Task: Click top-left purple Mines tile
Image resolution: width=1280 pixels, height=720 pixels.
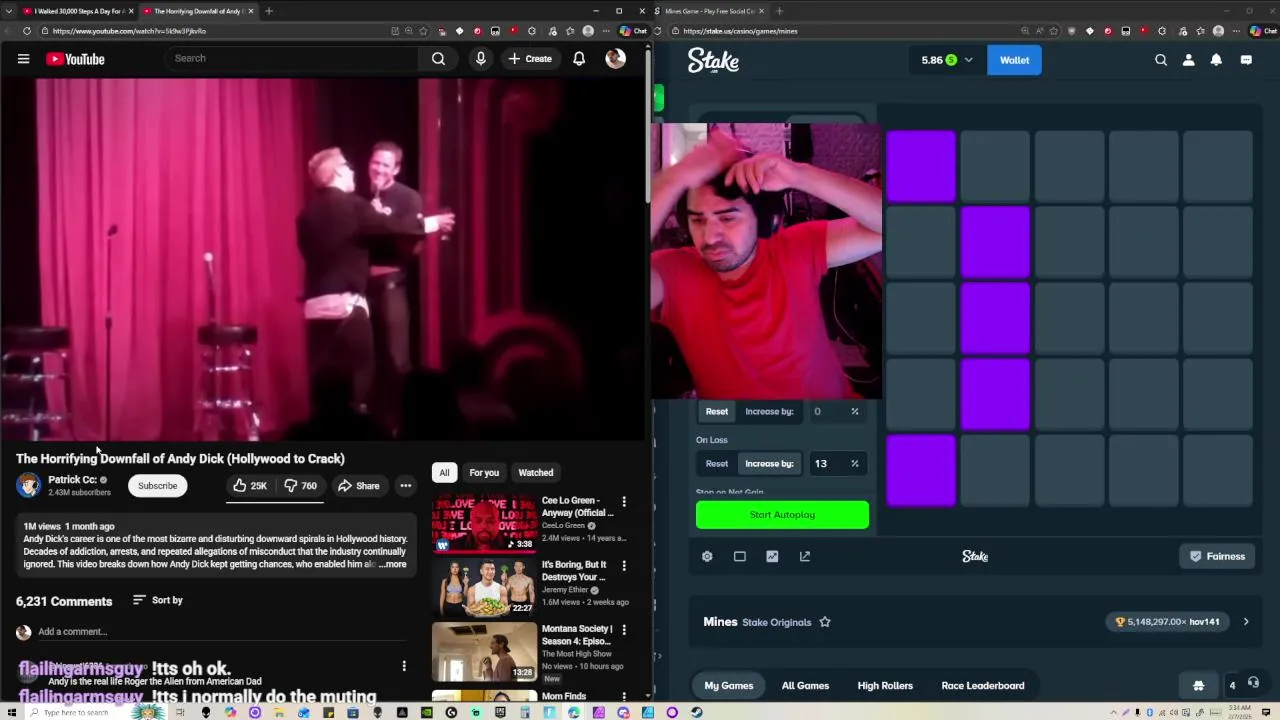Action: (x=921, y=166)
